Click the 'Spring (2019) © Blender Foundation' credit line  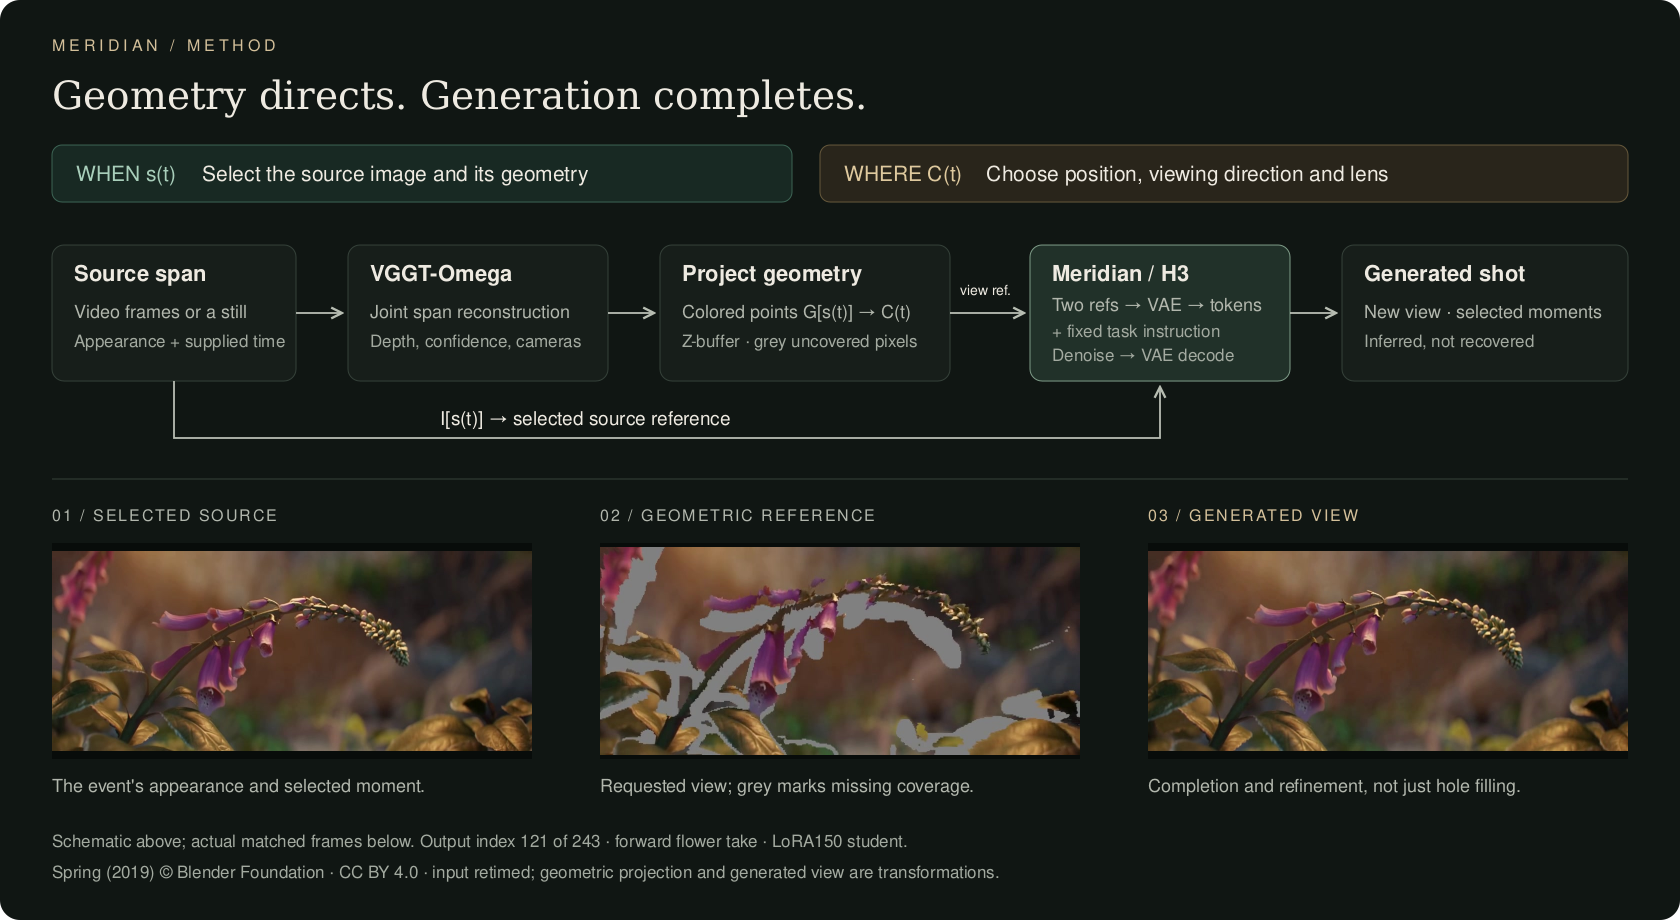tap(526, 872)
